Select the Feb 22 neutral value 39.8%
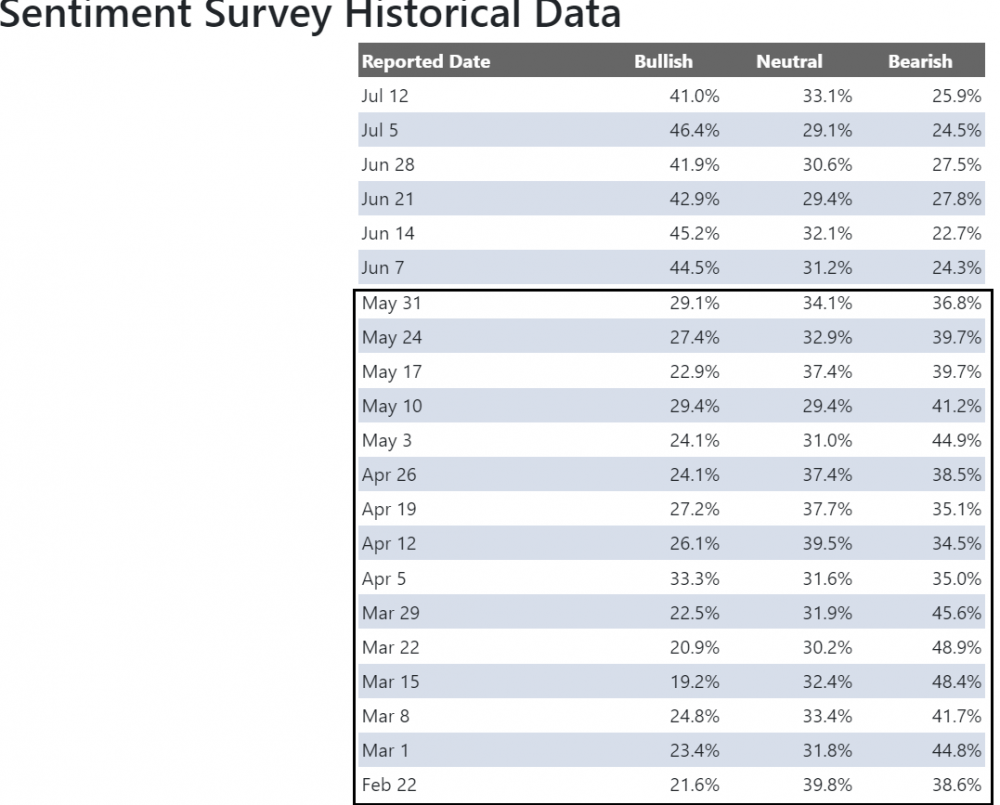Screen dimensions: 1000x805 pos(827,785)
